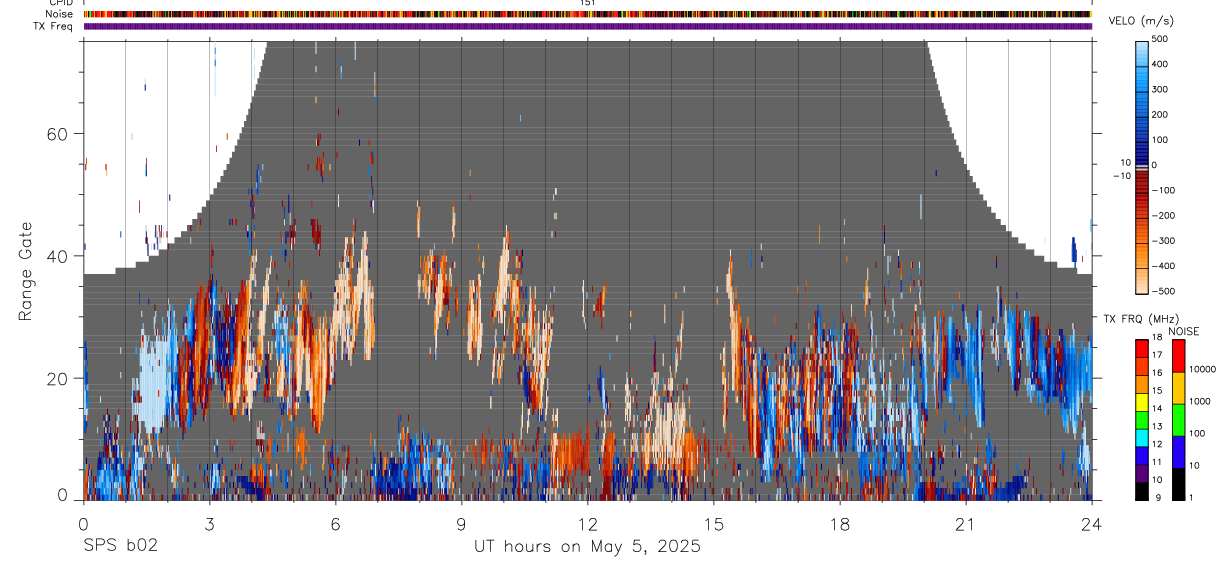Click the 'UT hours on May 5, 2025' label
This screenshot has height=567, width=1228.
pos(587,547)
